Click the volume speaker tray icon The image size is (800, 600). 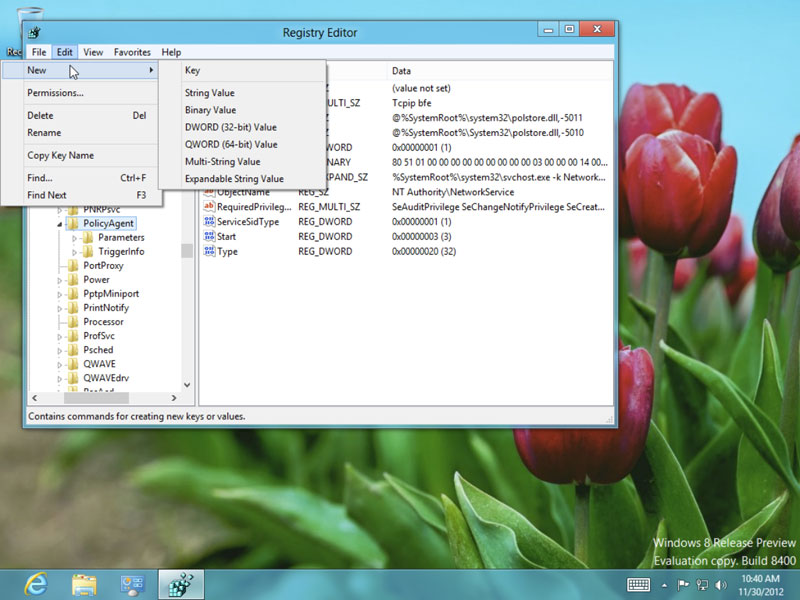722,584
